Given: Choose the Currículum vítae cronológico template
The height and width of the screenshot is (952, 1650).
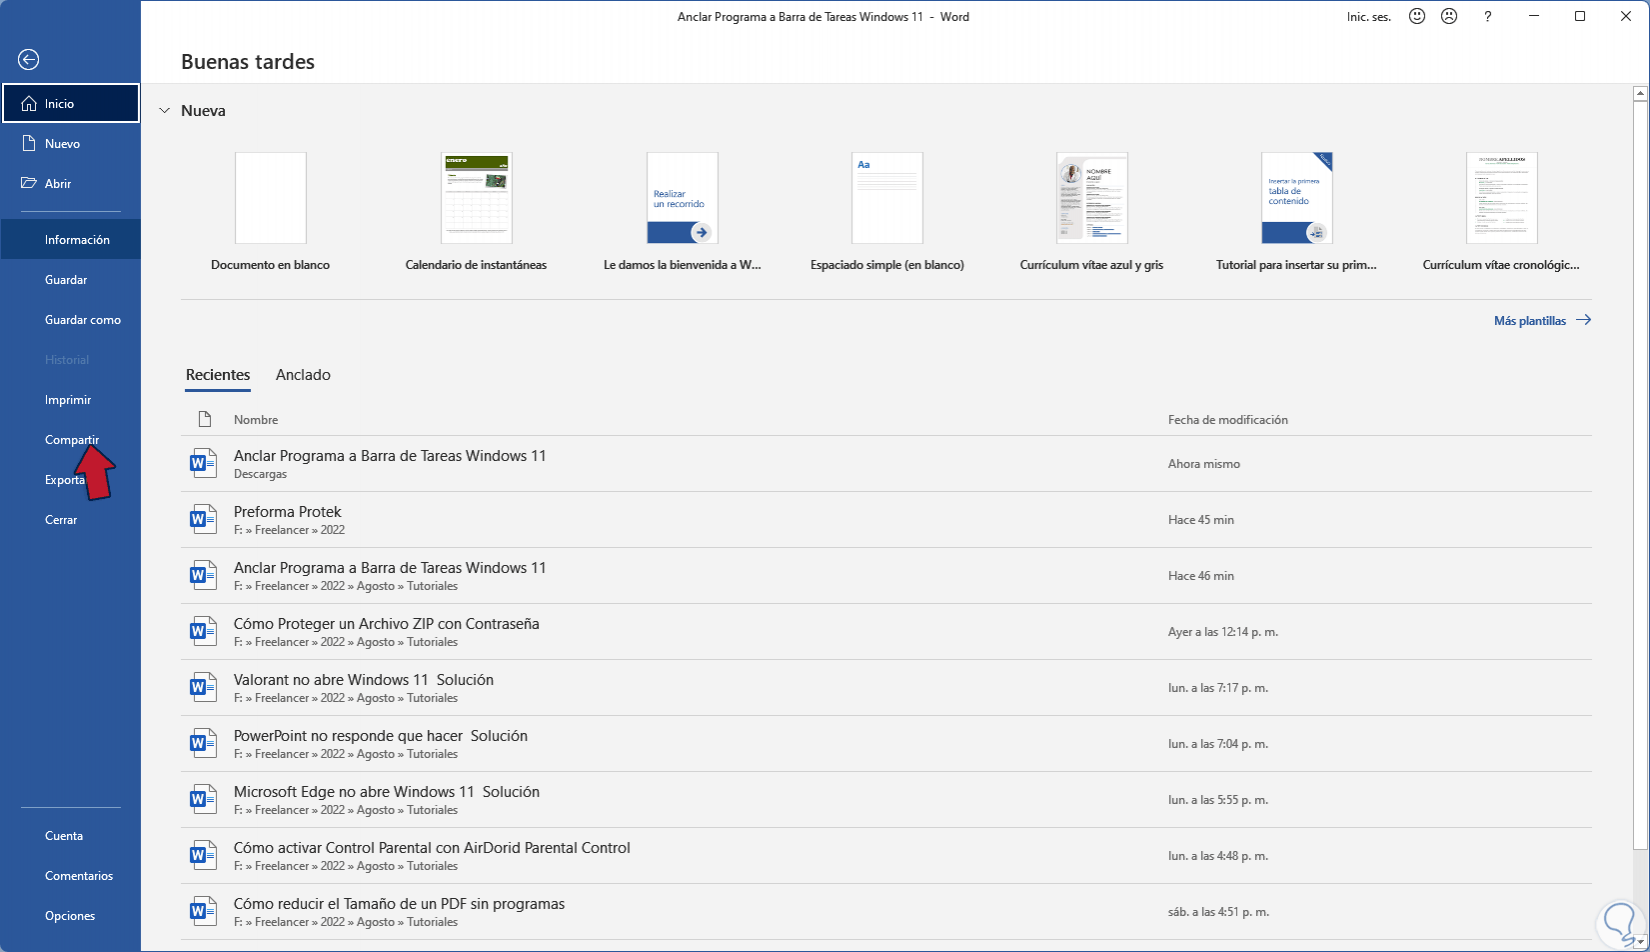Looking at the screenshot, I should point(1501,211).
